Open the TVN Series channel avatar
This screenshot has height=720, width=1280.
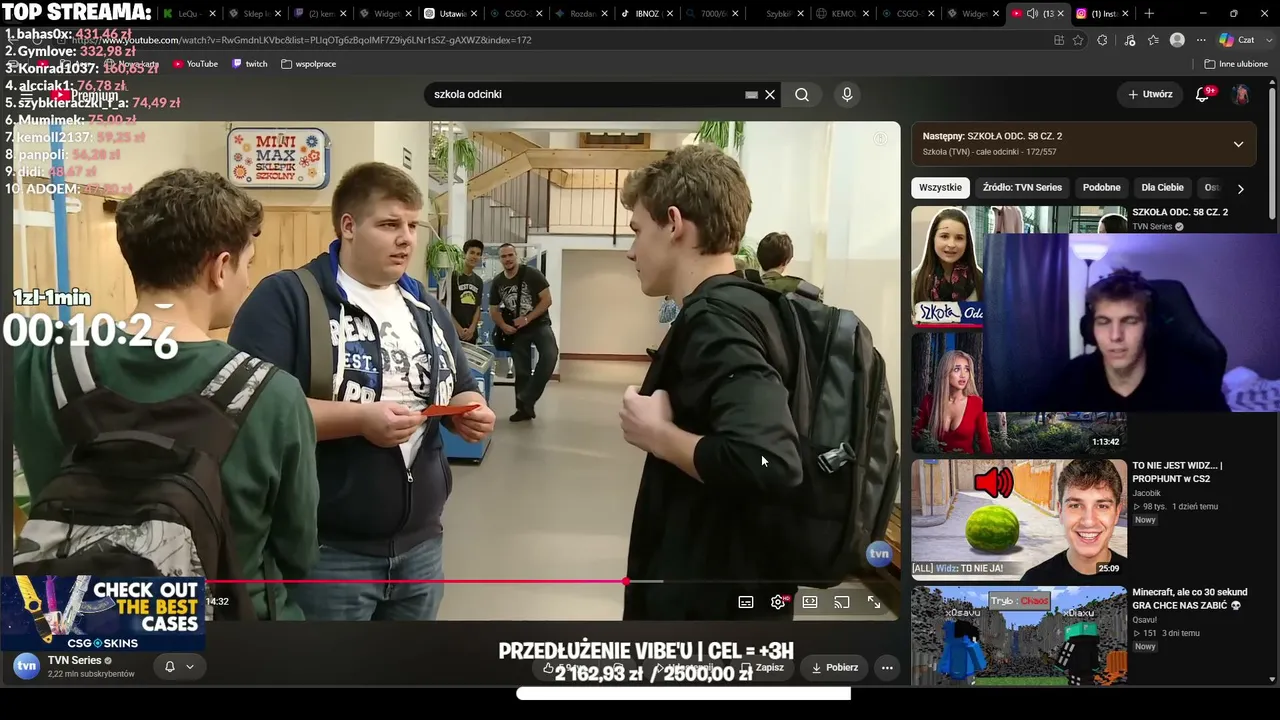(x=26, y=666)
